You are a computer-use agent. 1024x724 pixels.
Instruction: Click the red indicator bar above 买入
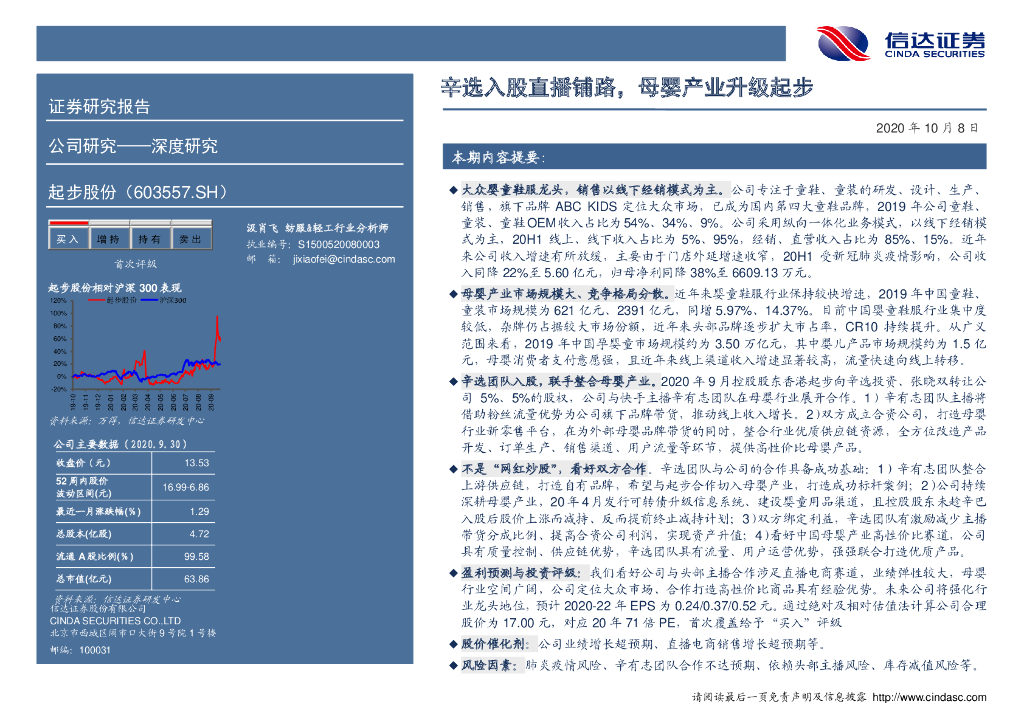pyautogui.click(x=68, y=223)
